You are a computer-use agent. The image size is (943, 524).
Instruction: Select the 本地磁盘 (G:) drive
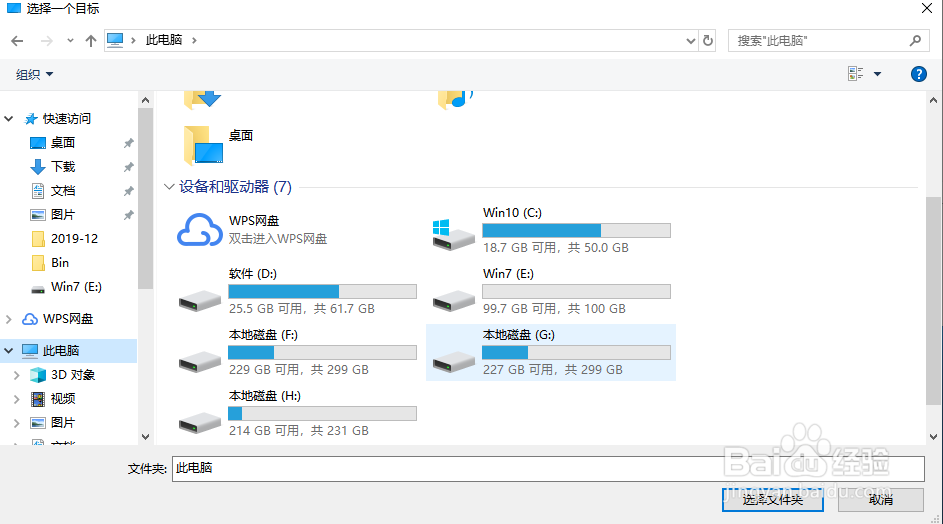(551, 353)
